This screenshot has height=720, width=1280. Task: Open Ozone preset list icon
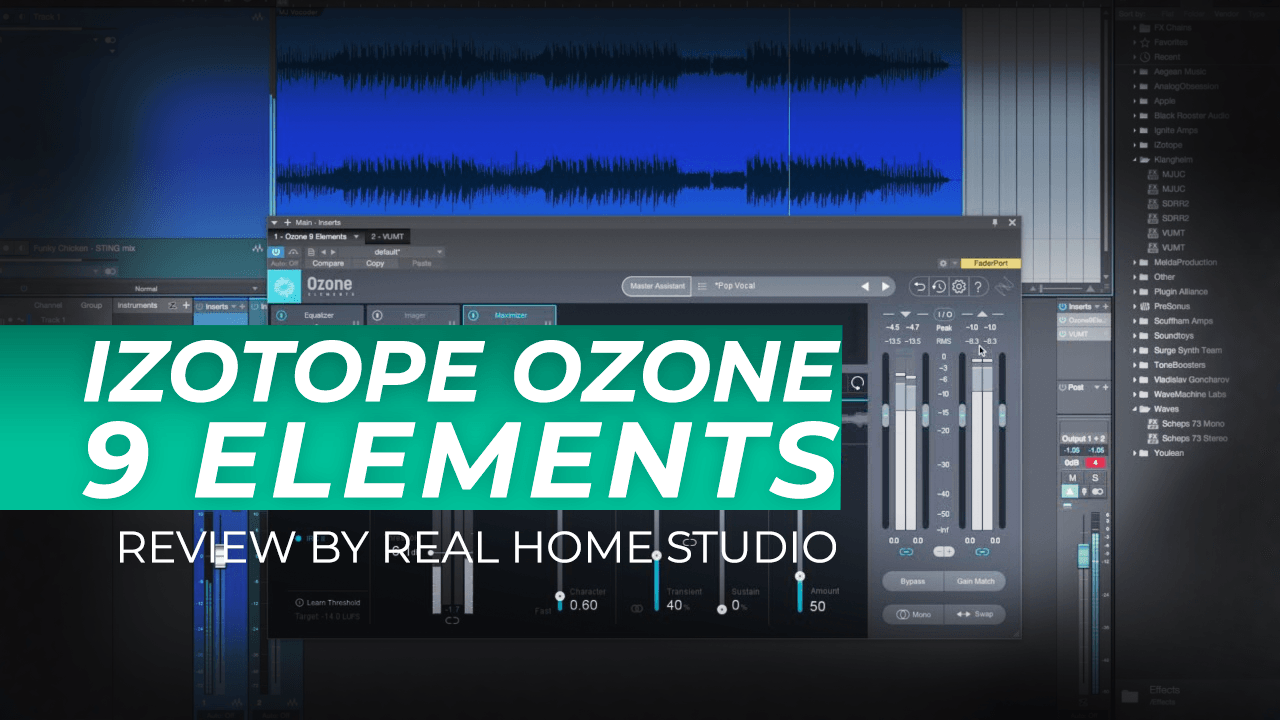(702, 286)
